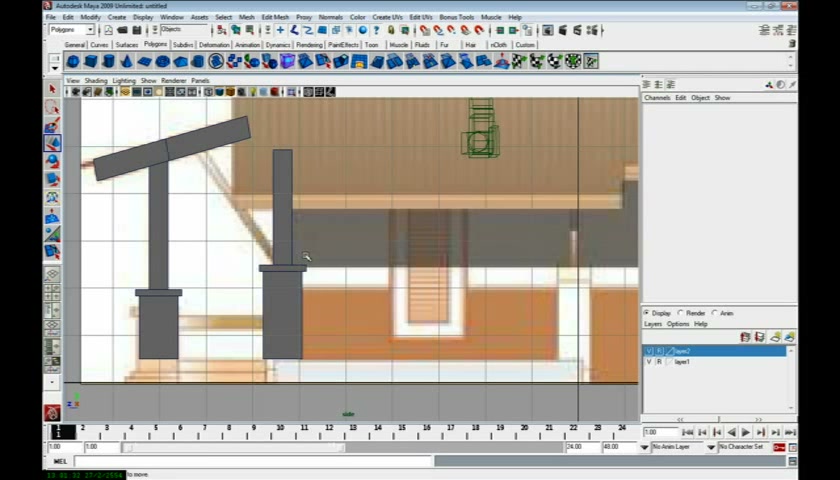840x480 pixels.
Task: Open the No Character Set dropdown arrow
Action: (x=711, y=447)
